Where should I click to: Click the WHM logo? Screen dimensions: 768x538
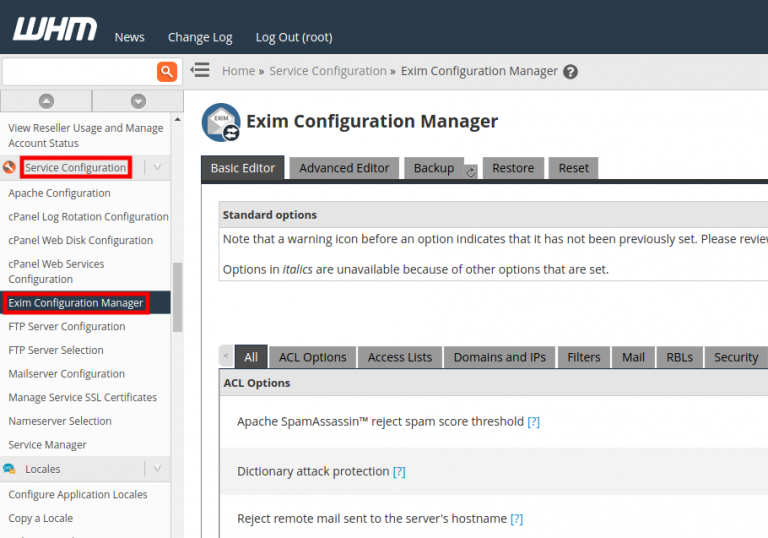55,29
